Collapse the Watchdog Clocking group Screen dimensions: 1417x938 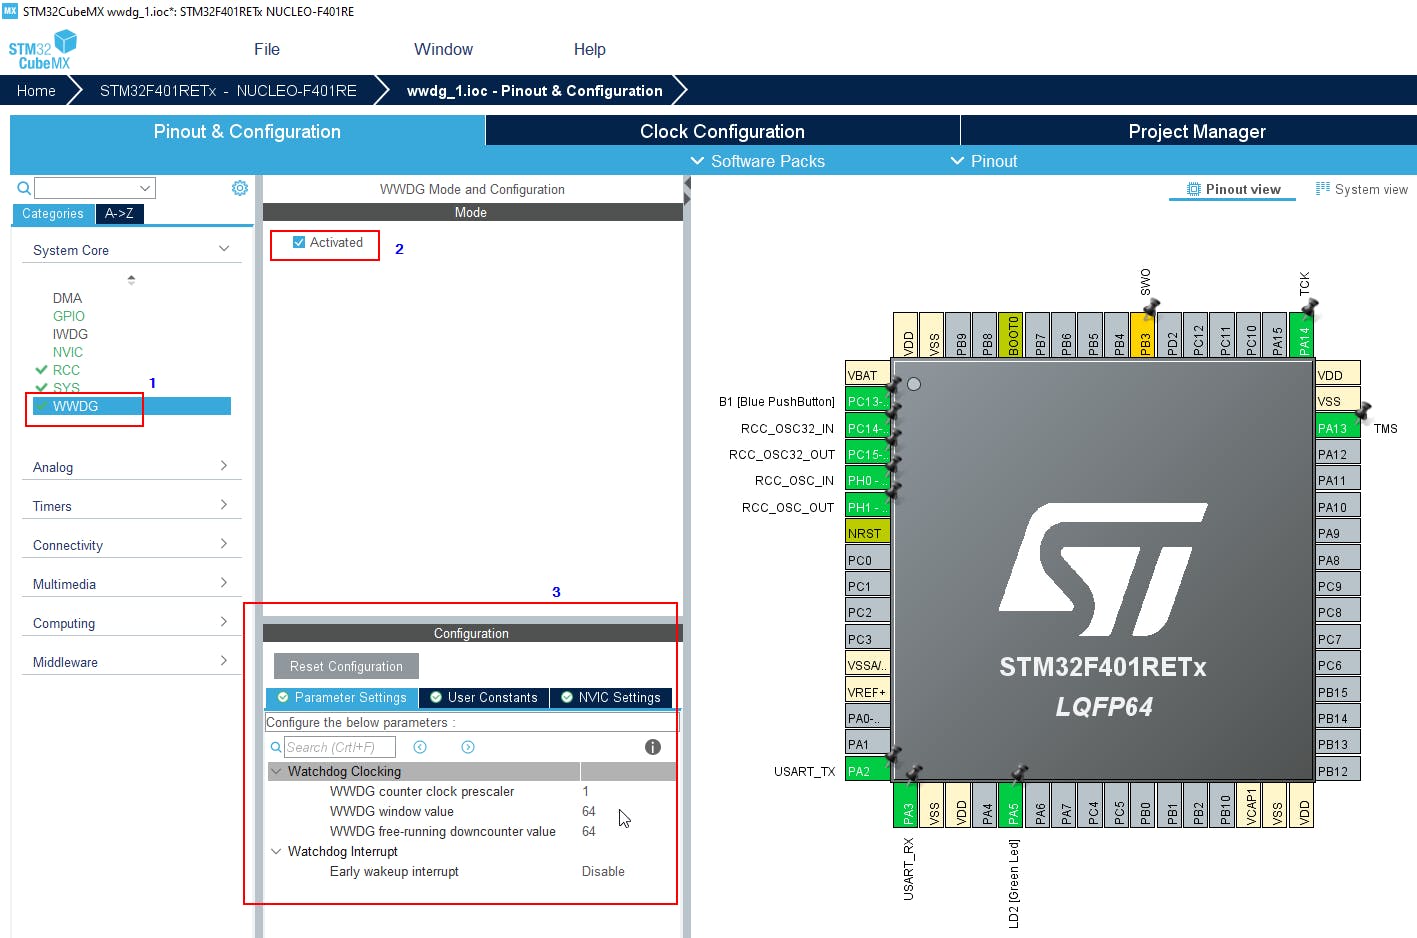[276, 771]
